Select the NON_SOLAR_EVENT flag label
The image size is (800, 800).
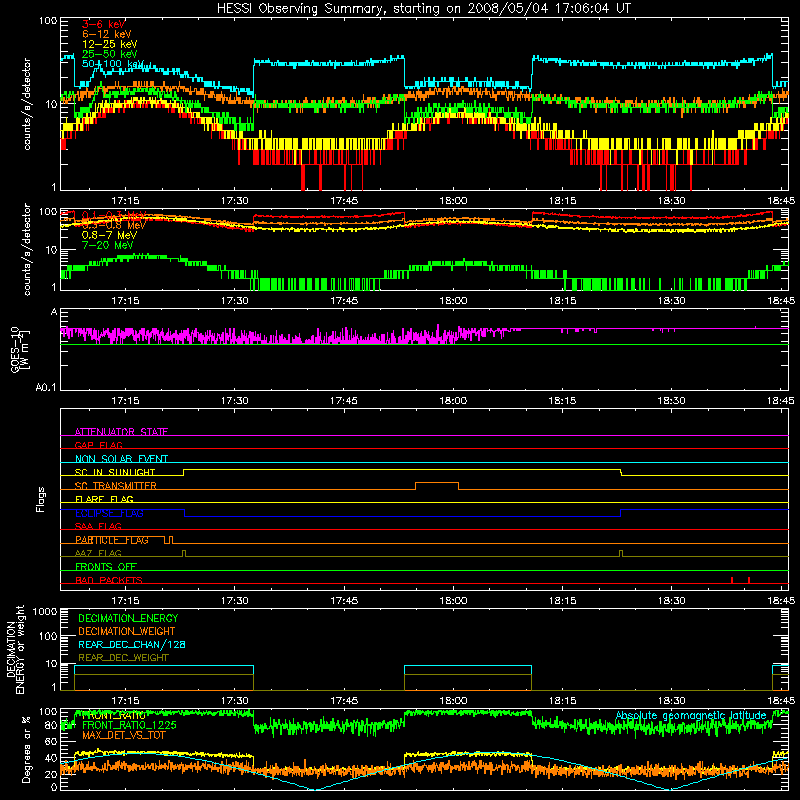tap(121, 459)
